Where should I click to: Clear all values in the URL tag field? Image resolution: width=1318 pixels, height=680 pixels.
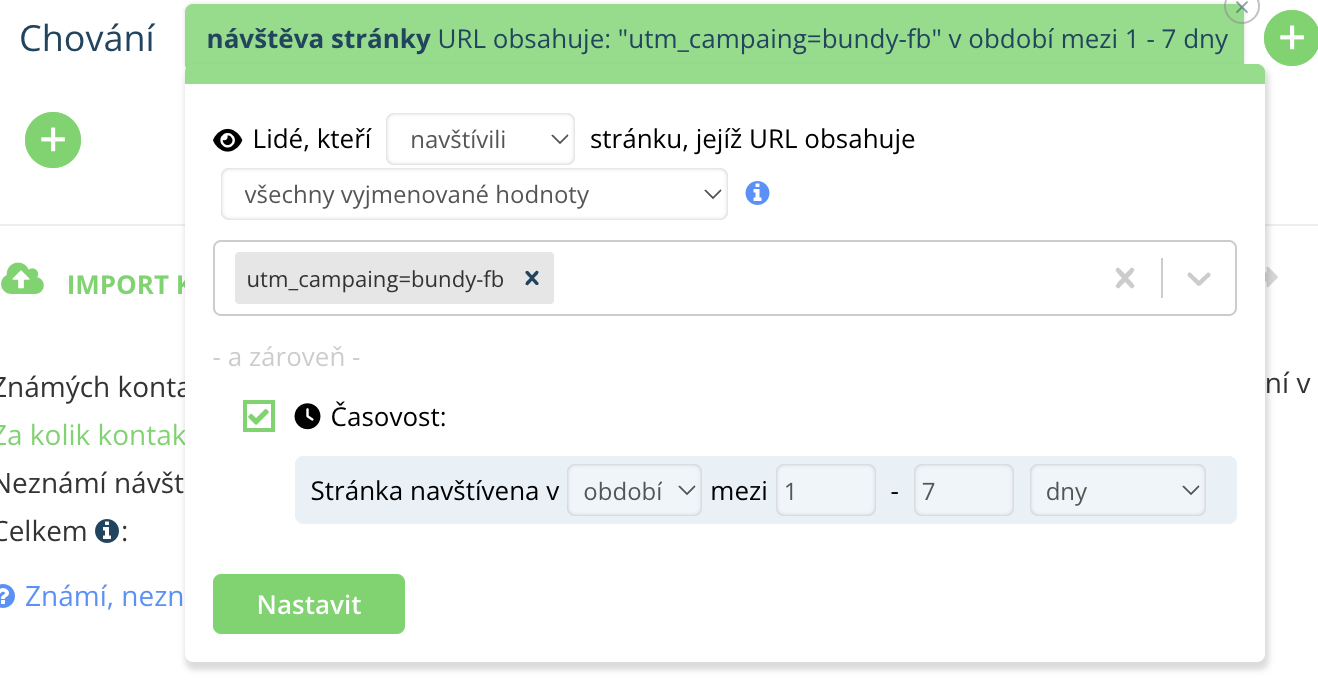pos(1125,279)
